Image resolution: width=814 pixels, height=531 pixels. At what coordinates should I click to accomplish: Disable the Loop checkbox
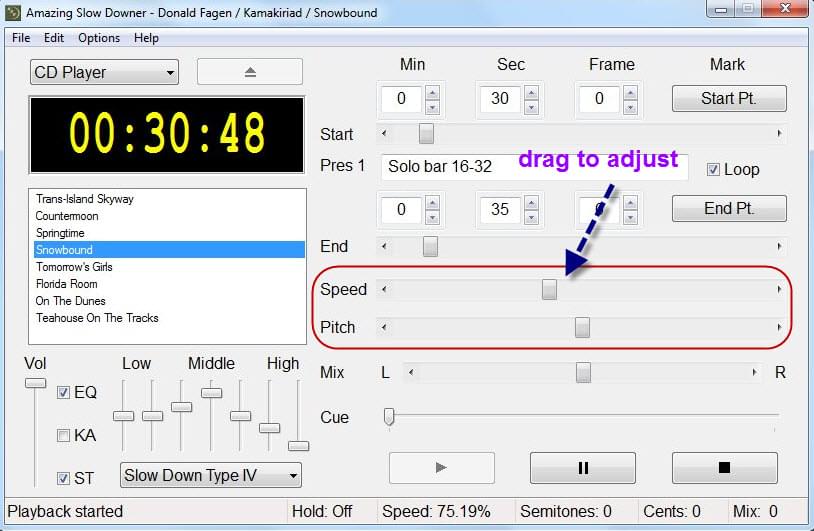click(x=713, y=169)
